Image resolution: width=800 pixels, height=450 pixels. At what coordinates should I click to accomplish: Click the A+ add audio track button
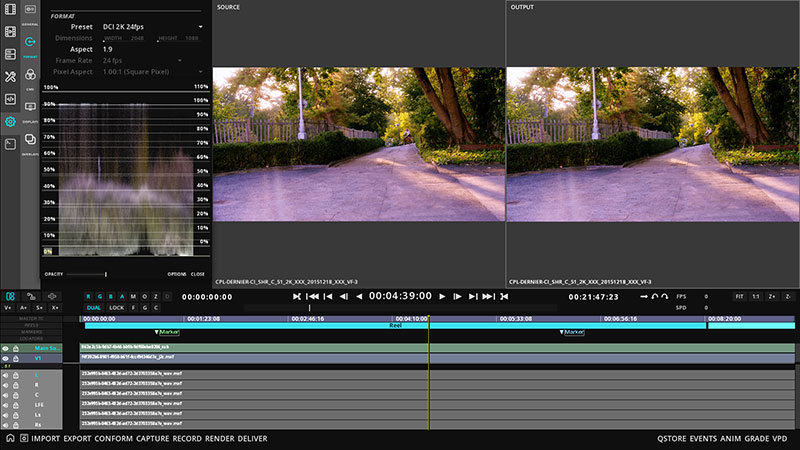point(23,308)
